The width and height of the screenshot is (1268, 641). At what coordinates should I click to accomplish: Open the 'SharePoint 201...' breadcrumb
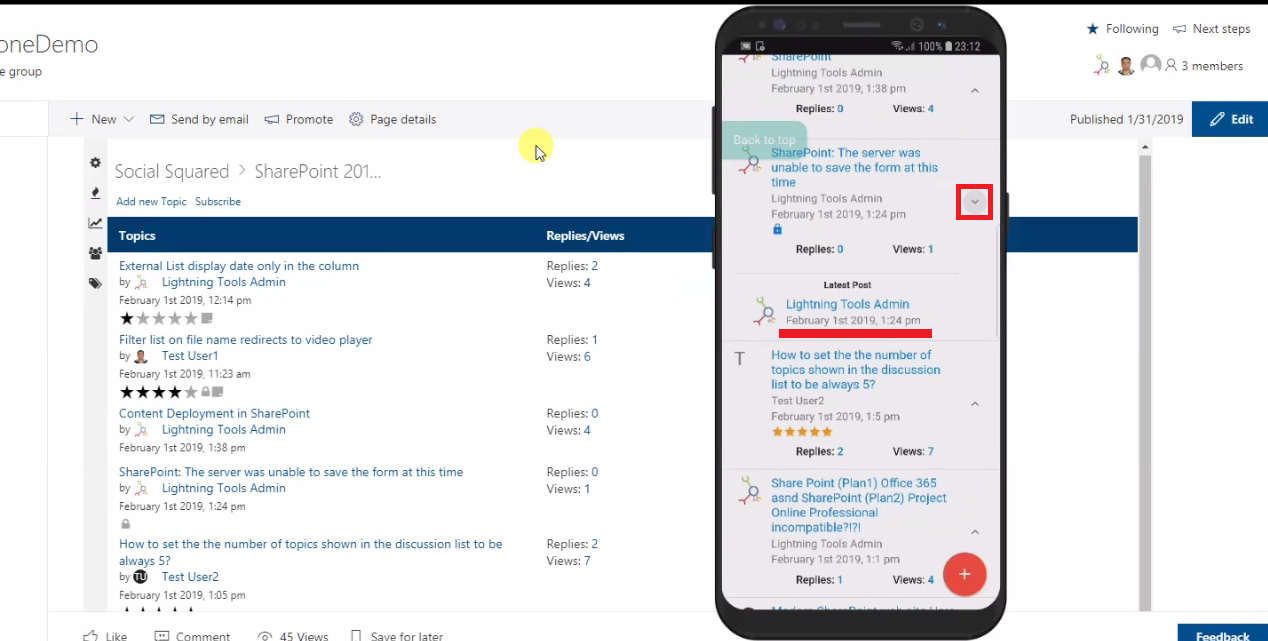click(318, 171)
